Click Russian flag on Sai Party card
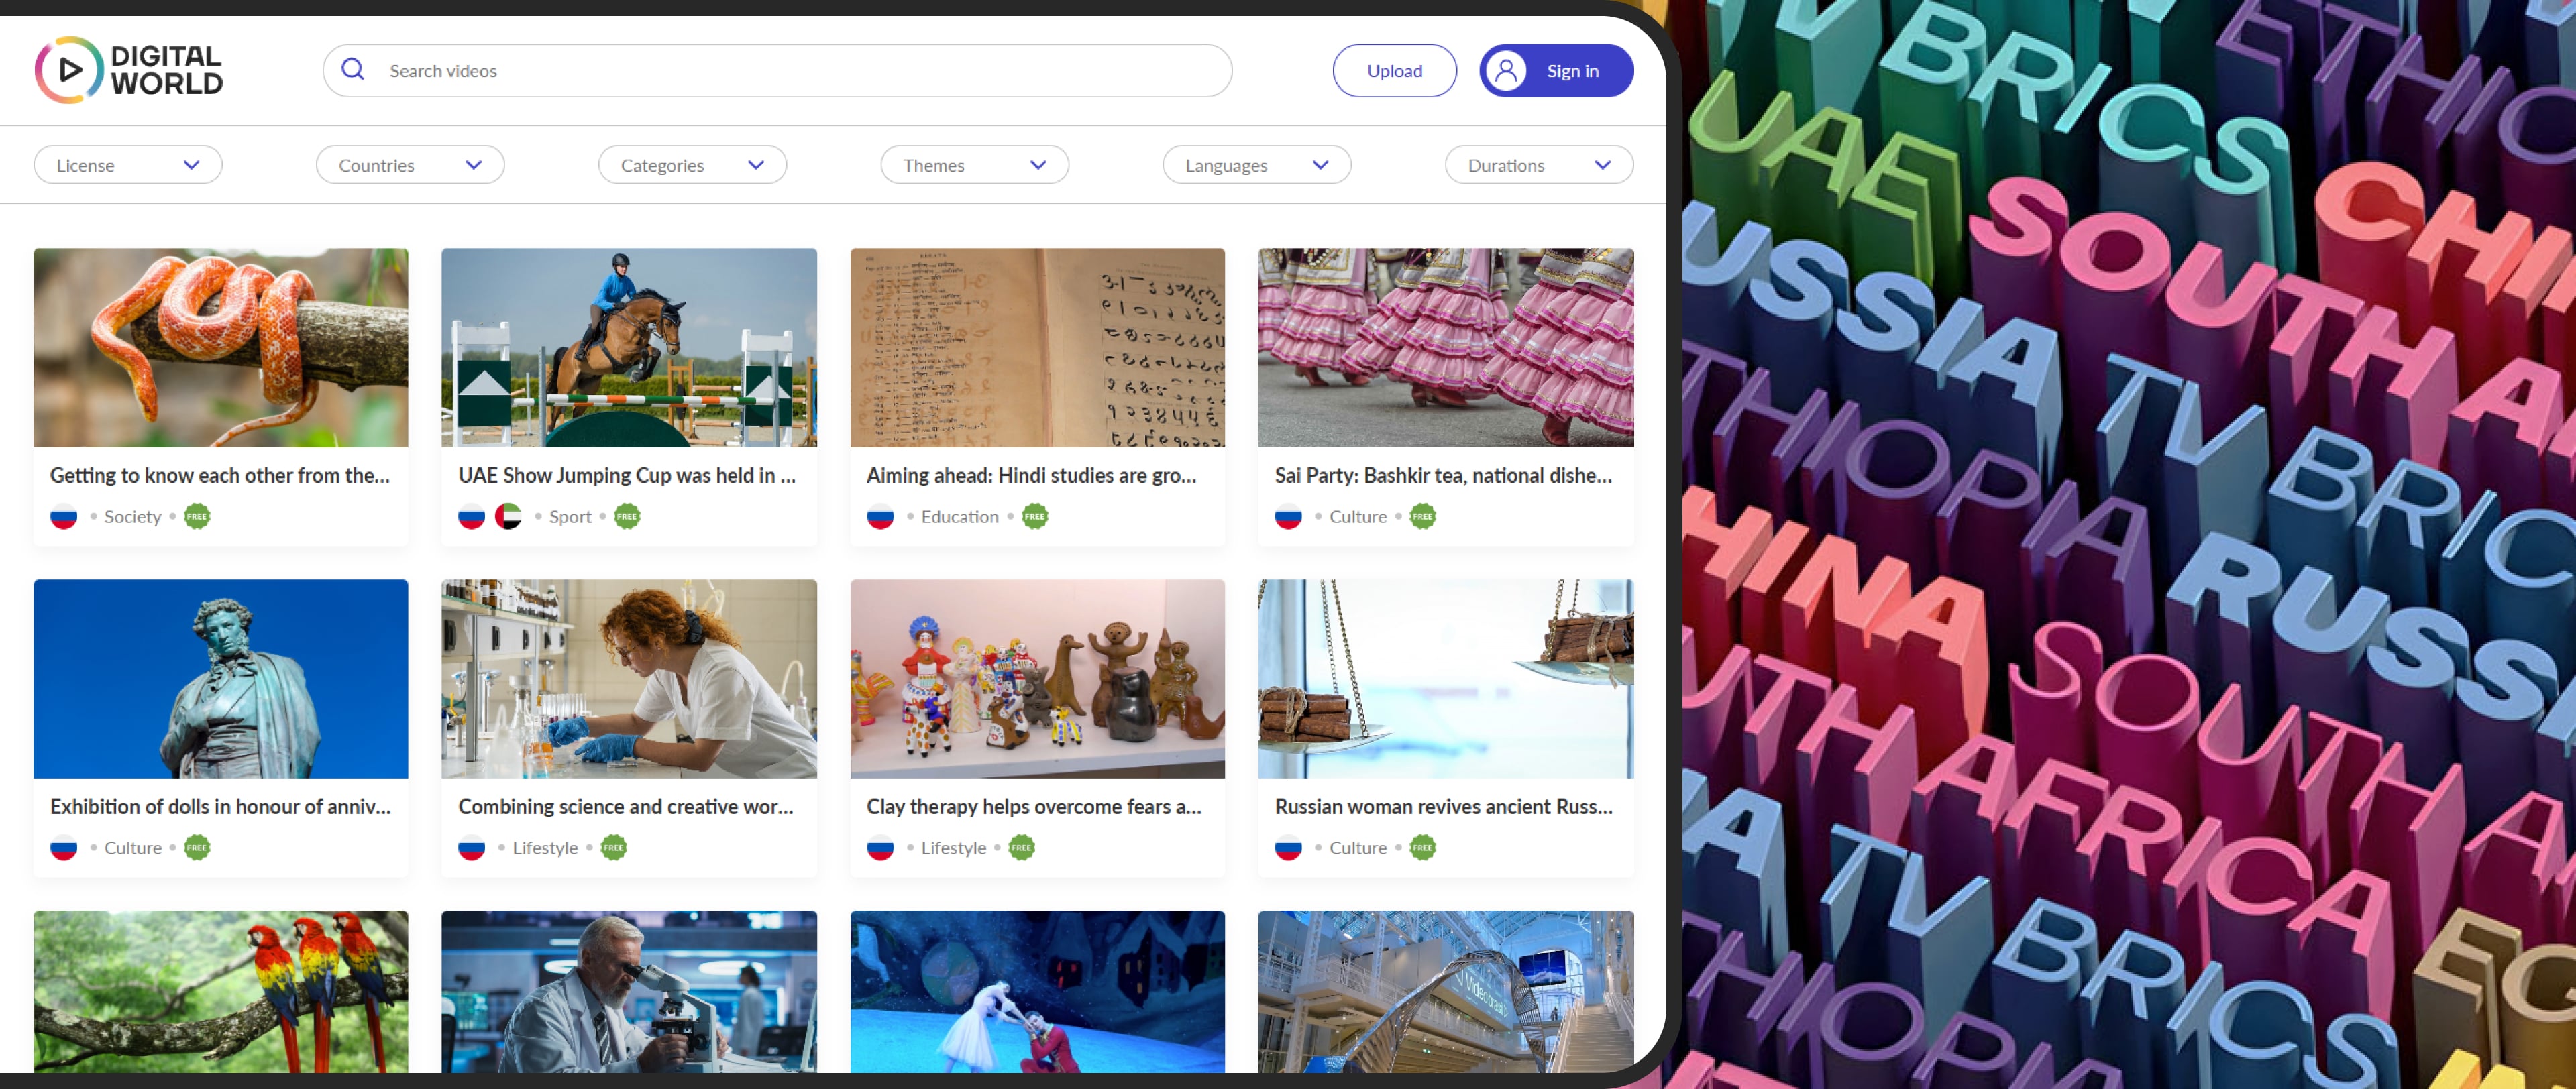2576x1089 pixels. coord(1289,517)
